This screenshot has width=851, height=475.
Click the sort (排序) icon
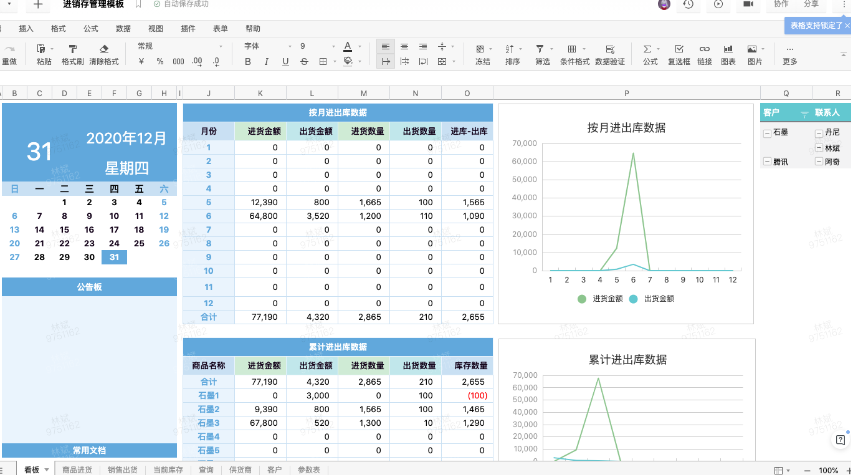click(x=510, y=49)
